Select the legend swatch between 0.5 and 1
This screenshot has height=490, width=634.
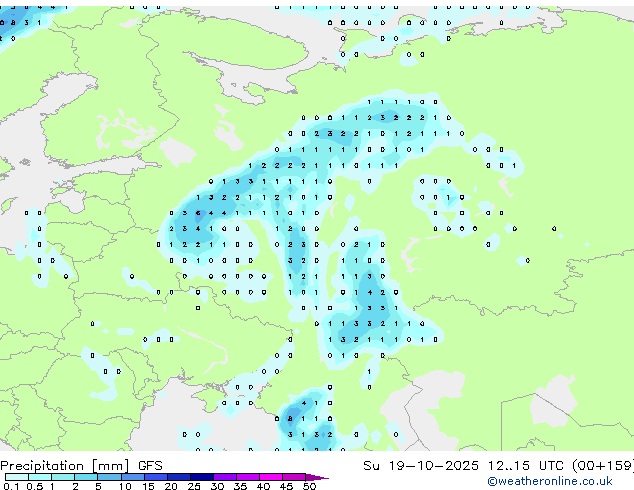(x=40, y=477)
